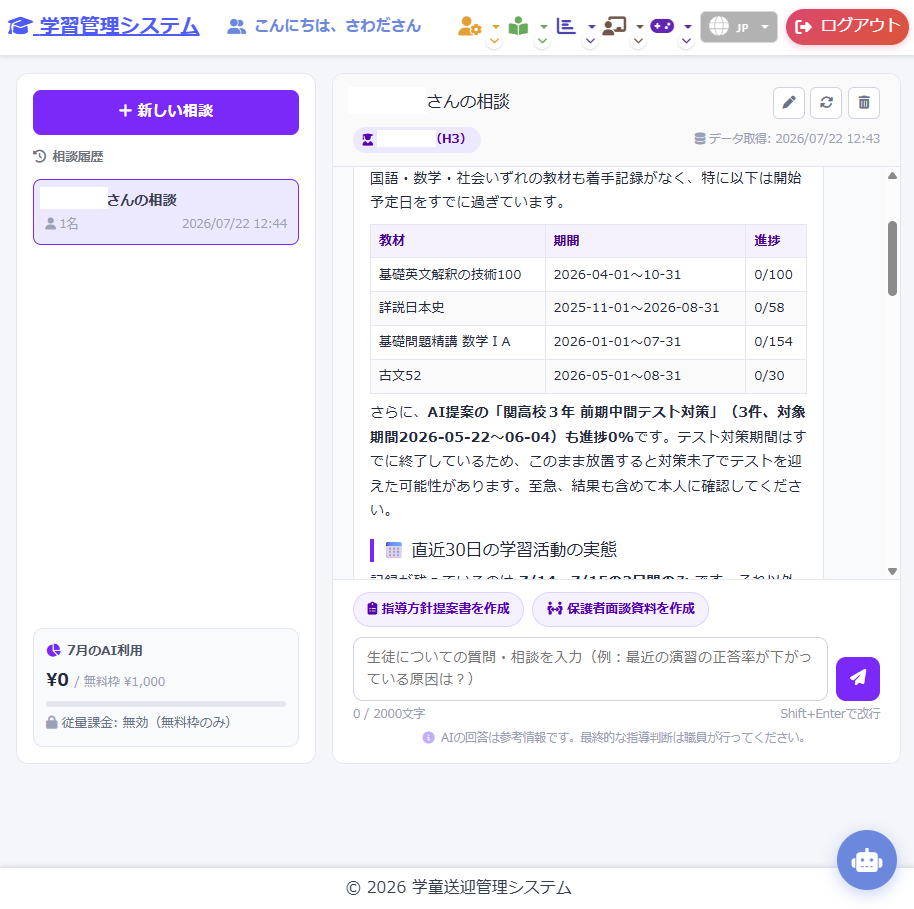Viewport: 914px width, 909px height.
Task: Click 指導方針提案書を作成 button
Action: 438,609
